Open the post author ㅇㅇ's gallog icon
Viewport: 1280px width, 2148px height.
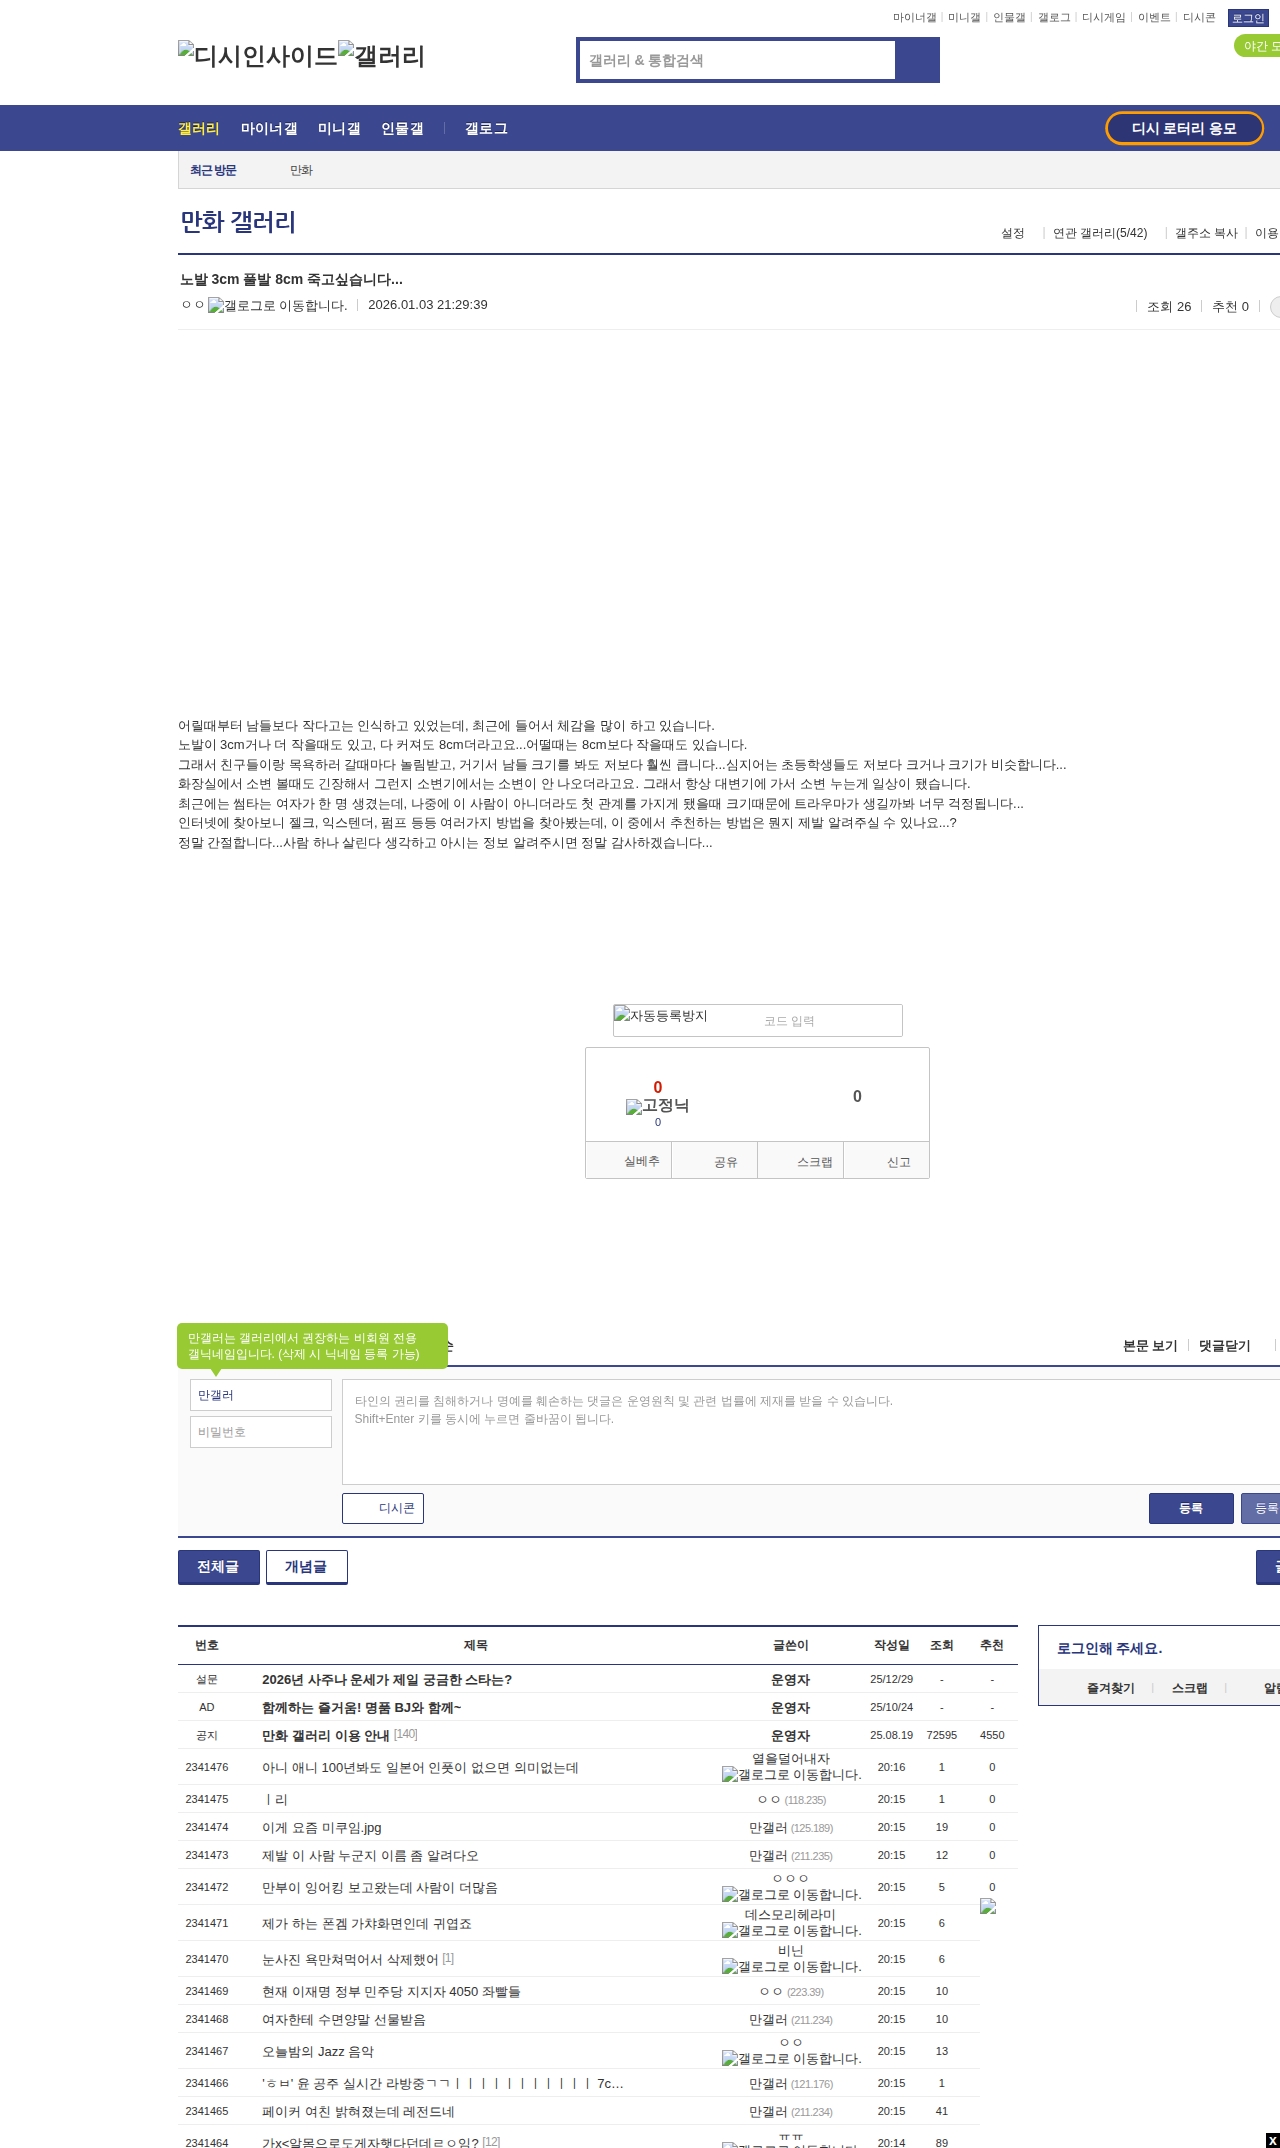[278, 306]
